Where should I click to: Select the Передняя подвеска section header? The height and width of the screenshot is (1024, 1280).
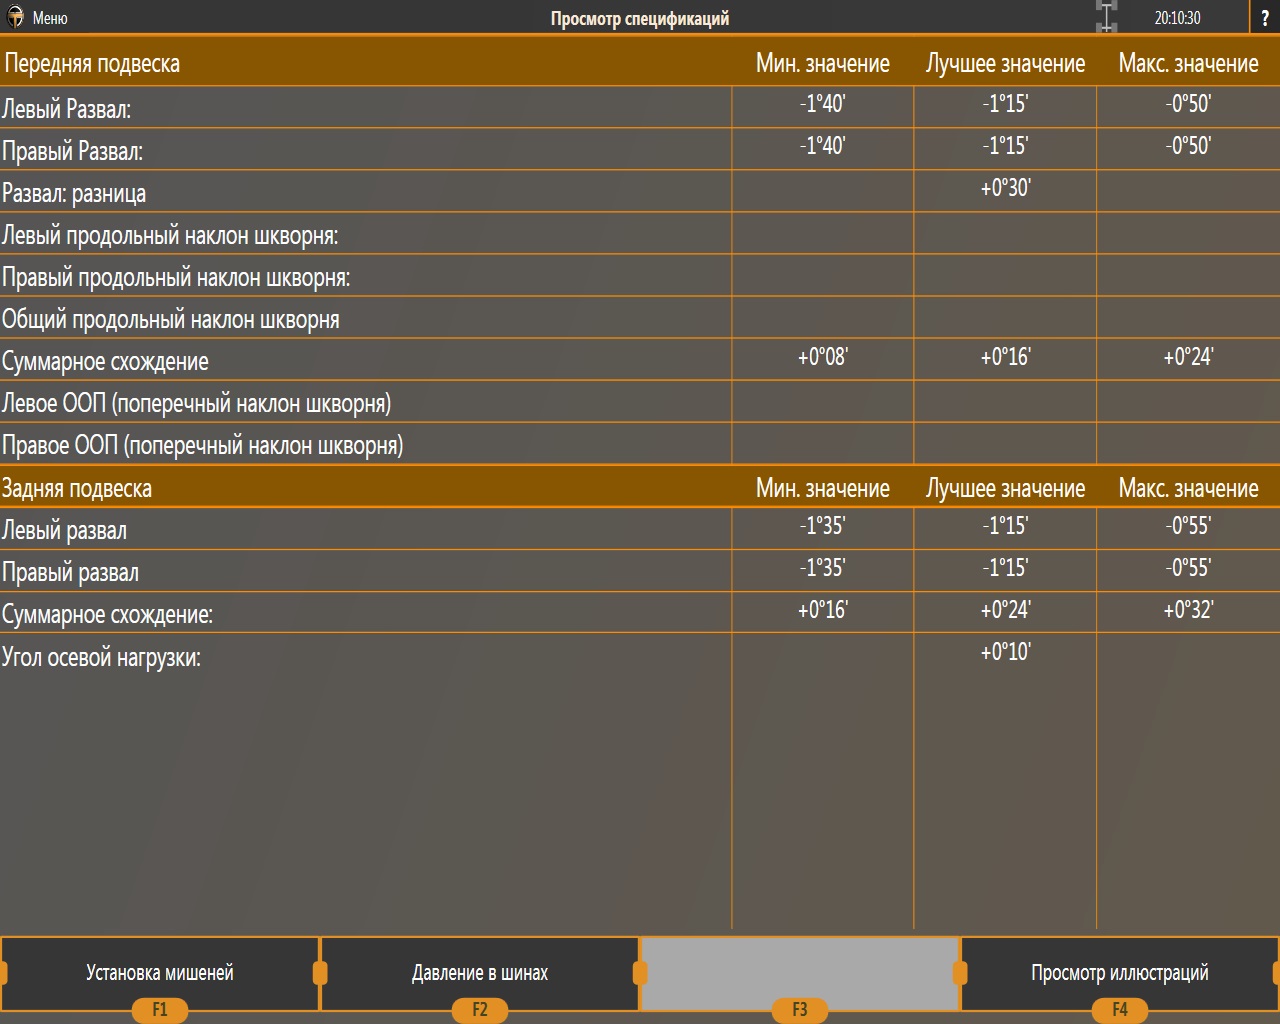(92, 64)
